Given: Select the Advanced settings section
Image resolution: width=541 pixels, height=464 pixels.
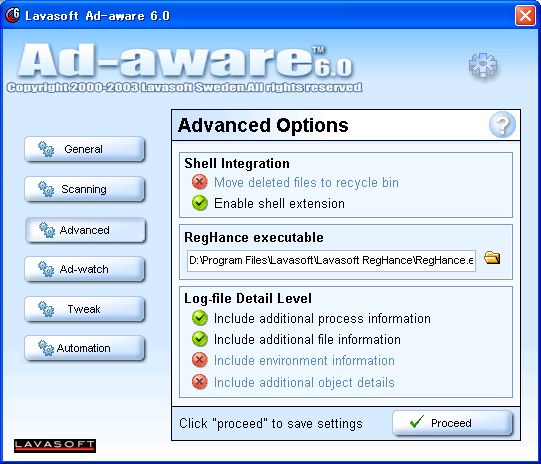Looking at the screenshot, I should click(x=85, y=230).
